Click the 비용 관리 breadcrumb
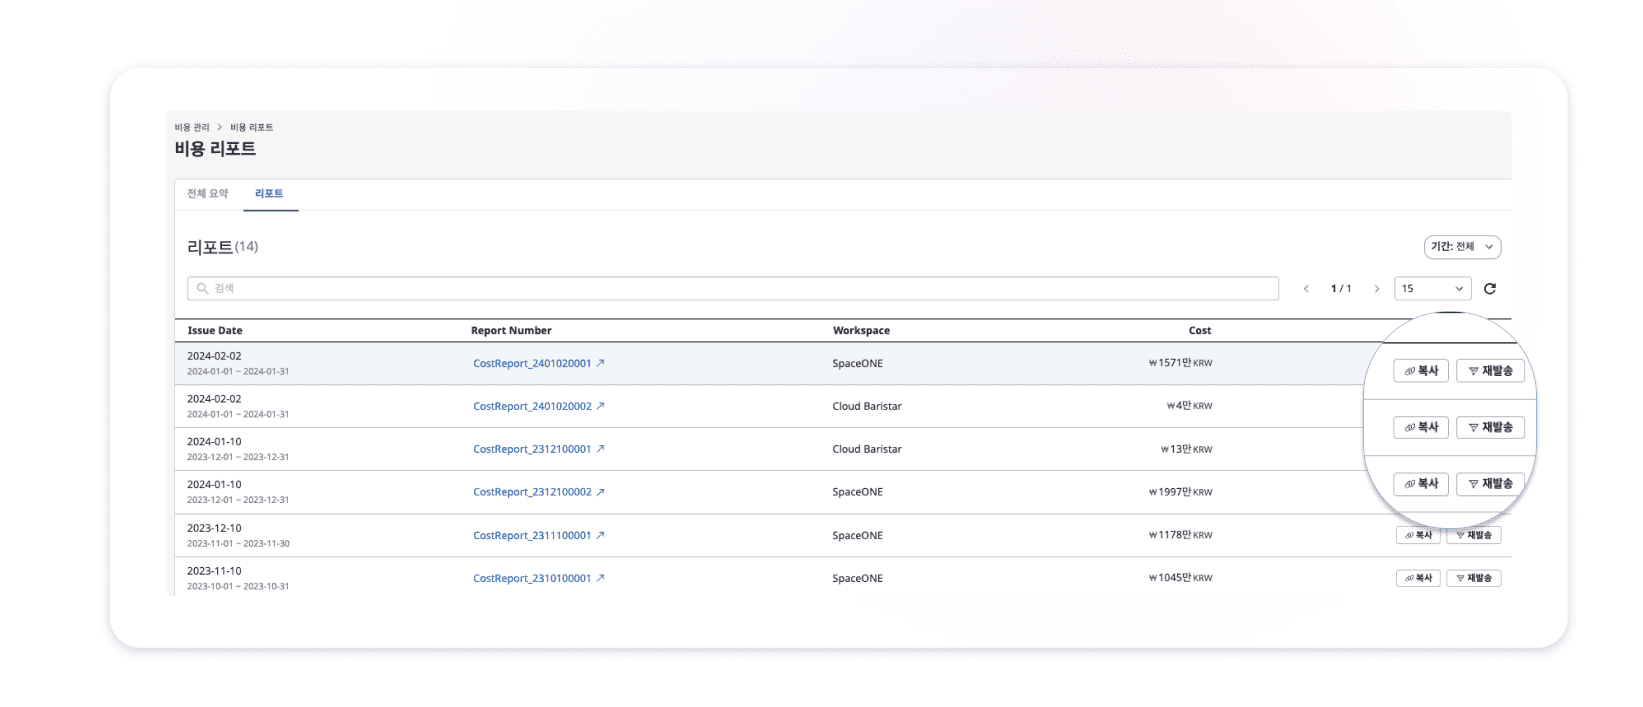This screenshot has height=707, width=1643. (192, 127)
